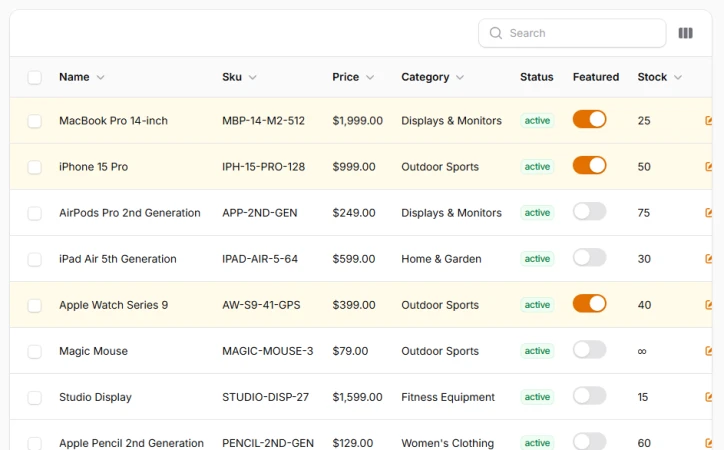Check the Studio Display row checkbox
The height and width of the screenshot is (450, 724).
coord(35,397)
